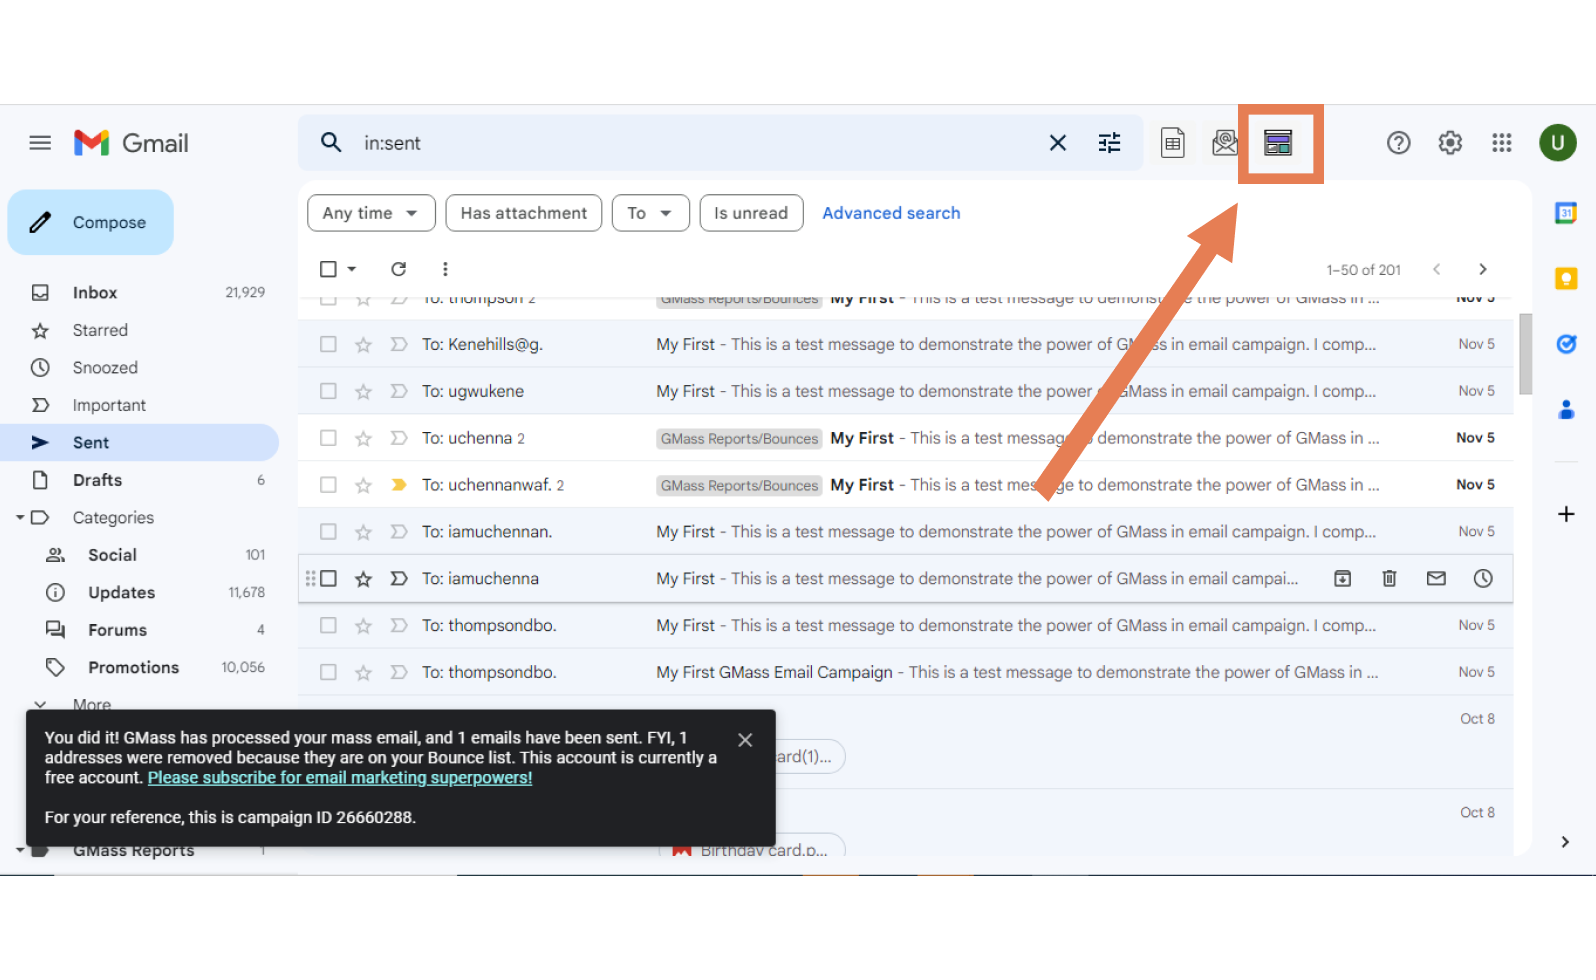The image size is (1596, 980).
Task: Clear the in:sent search query
Action: click(x=1057, y=143)
